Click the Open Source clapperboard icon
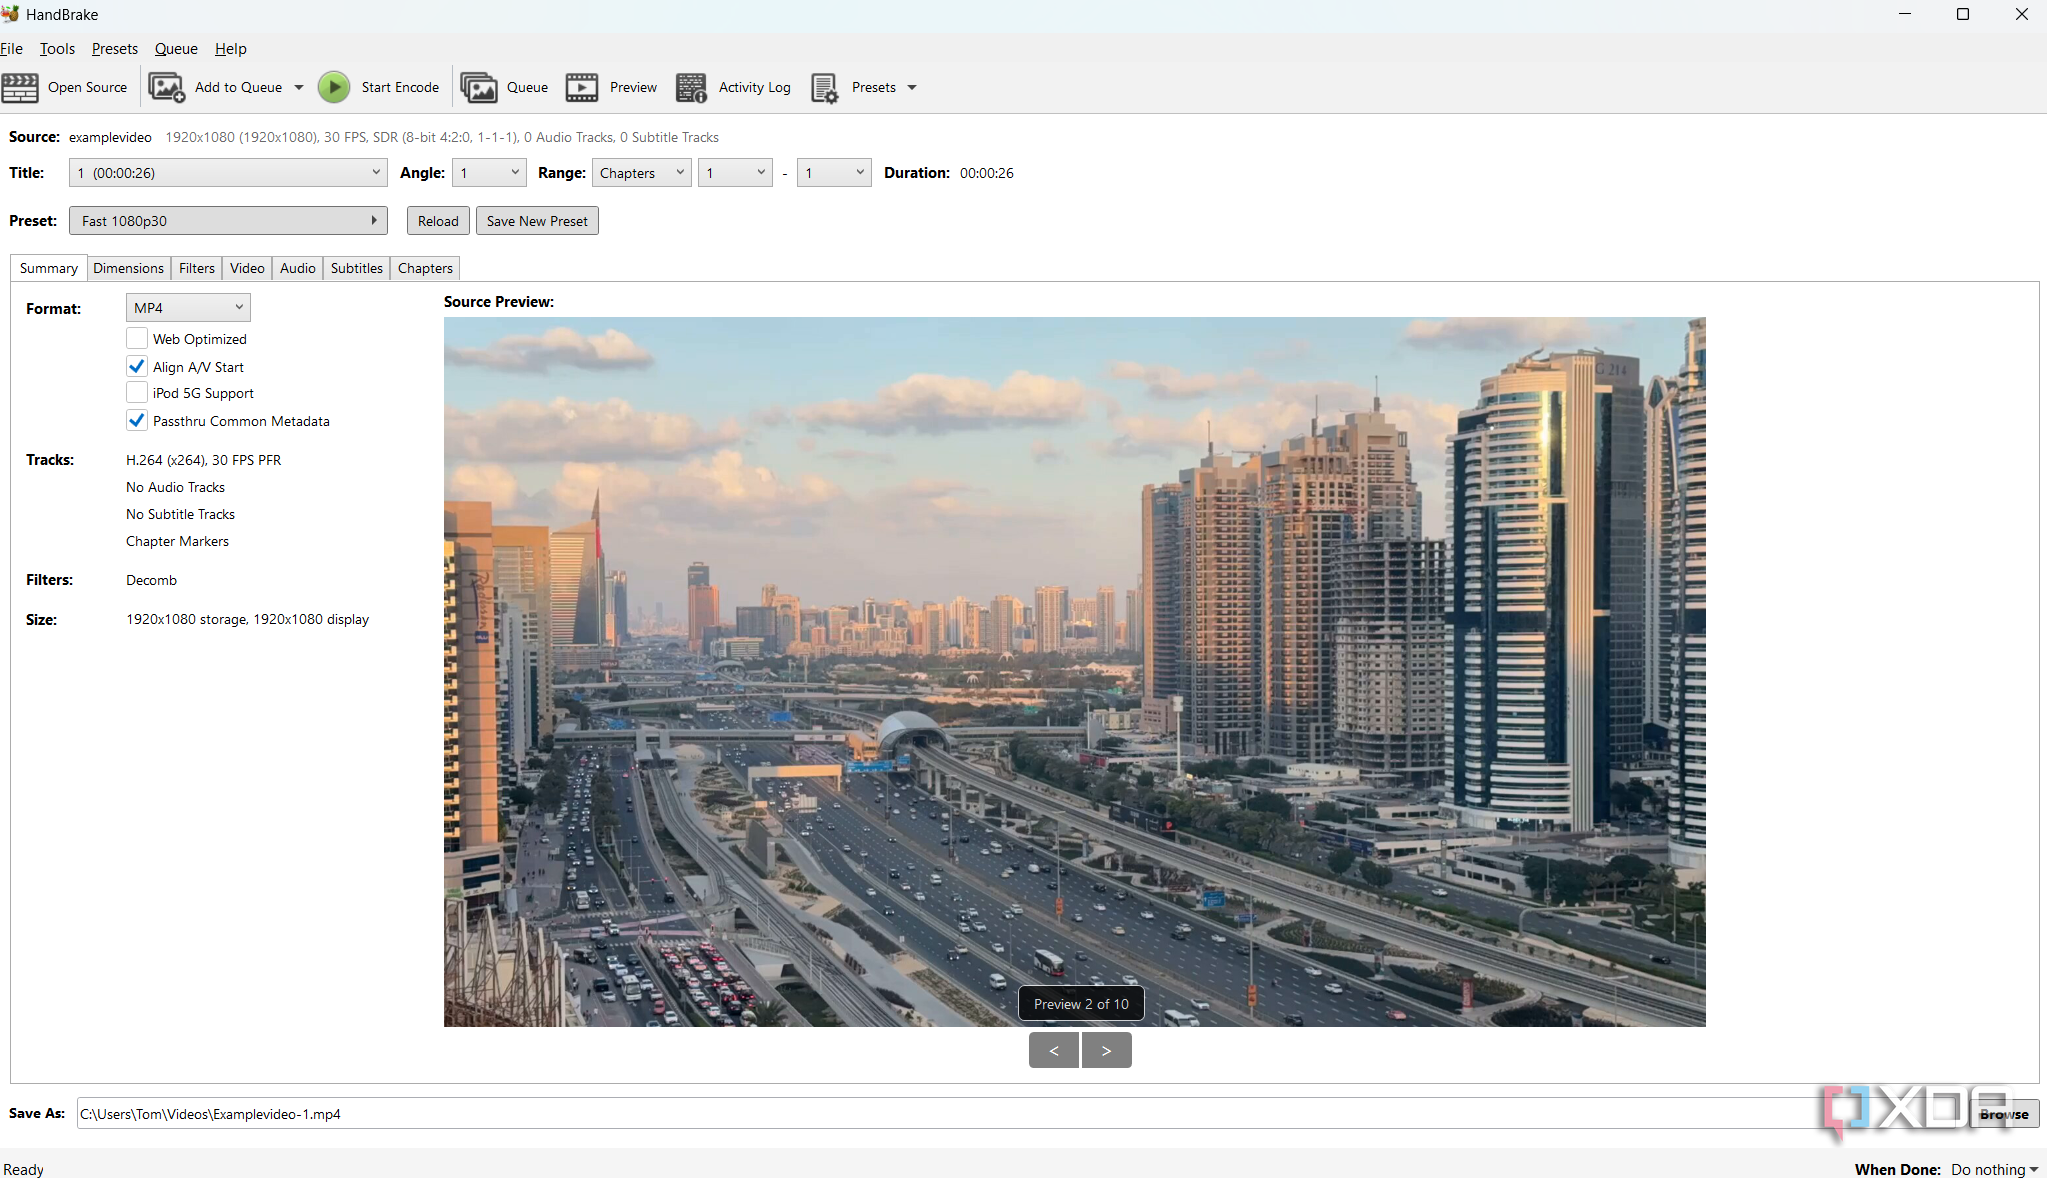This screenshot has width=2047, height=1178. 20,88
